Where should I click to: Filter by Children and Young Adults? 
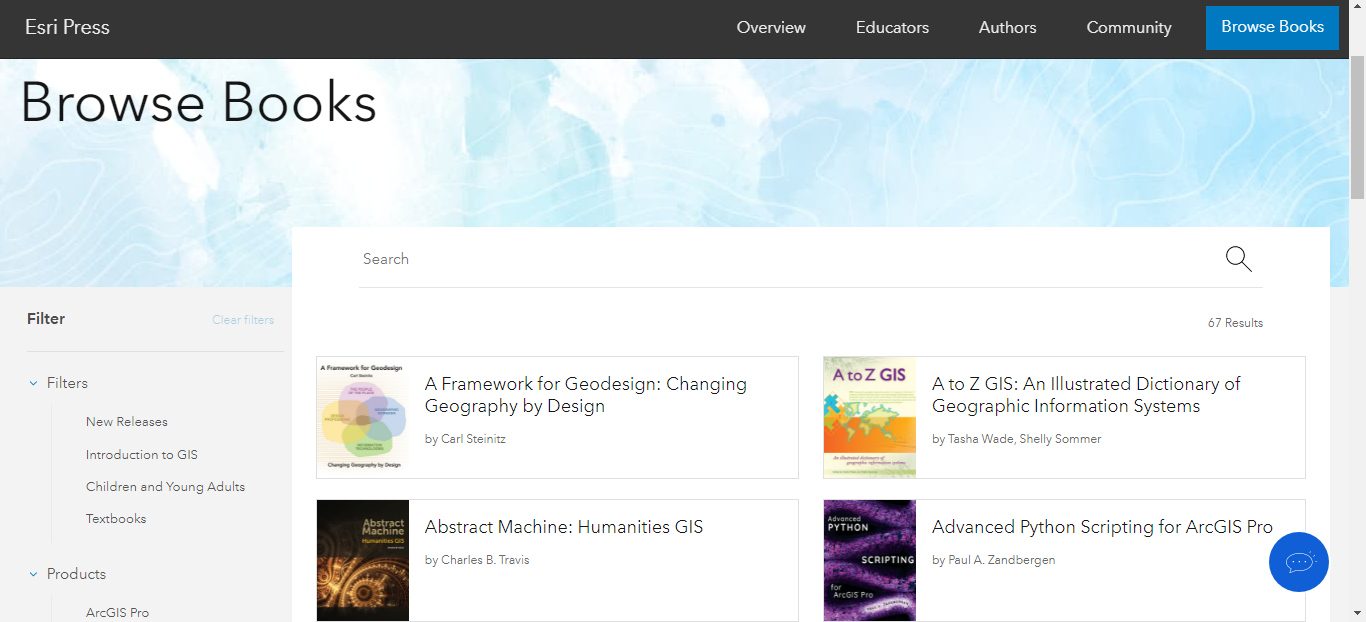[165, 487]
